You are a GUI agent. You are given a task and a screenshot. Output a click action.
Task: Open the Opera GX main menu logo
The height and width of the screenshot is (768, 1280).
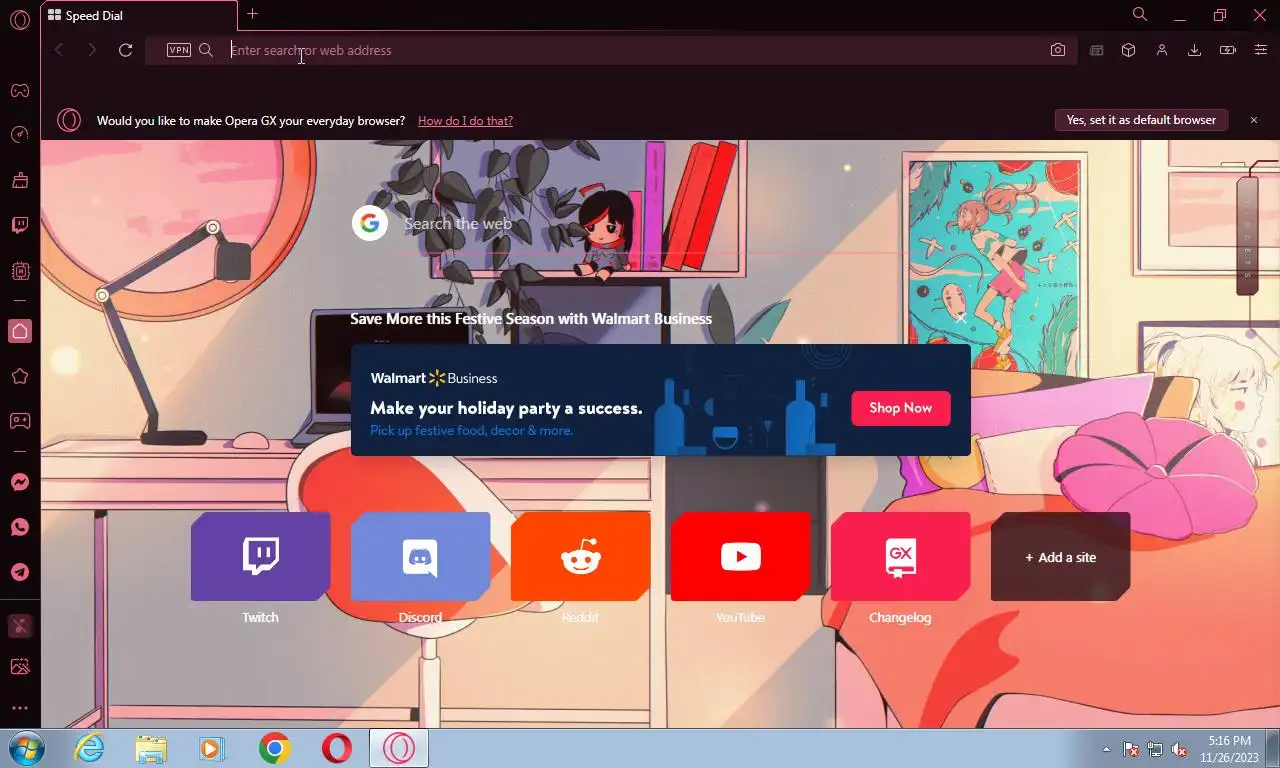tap(19, 20)
